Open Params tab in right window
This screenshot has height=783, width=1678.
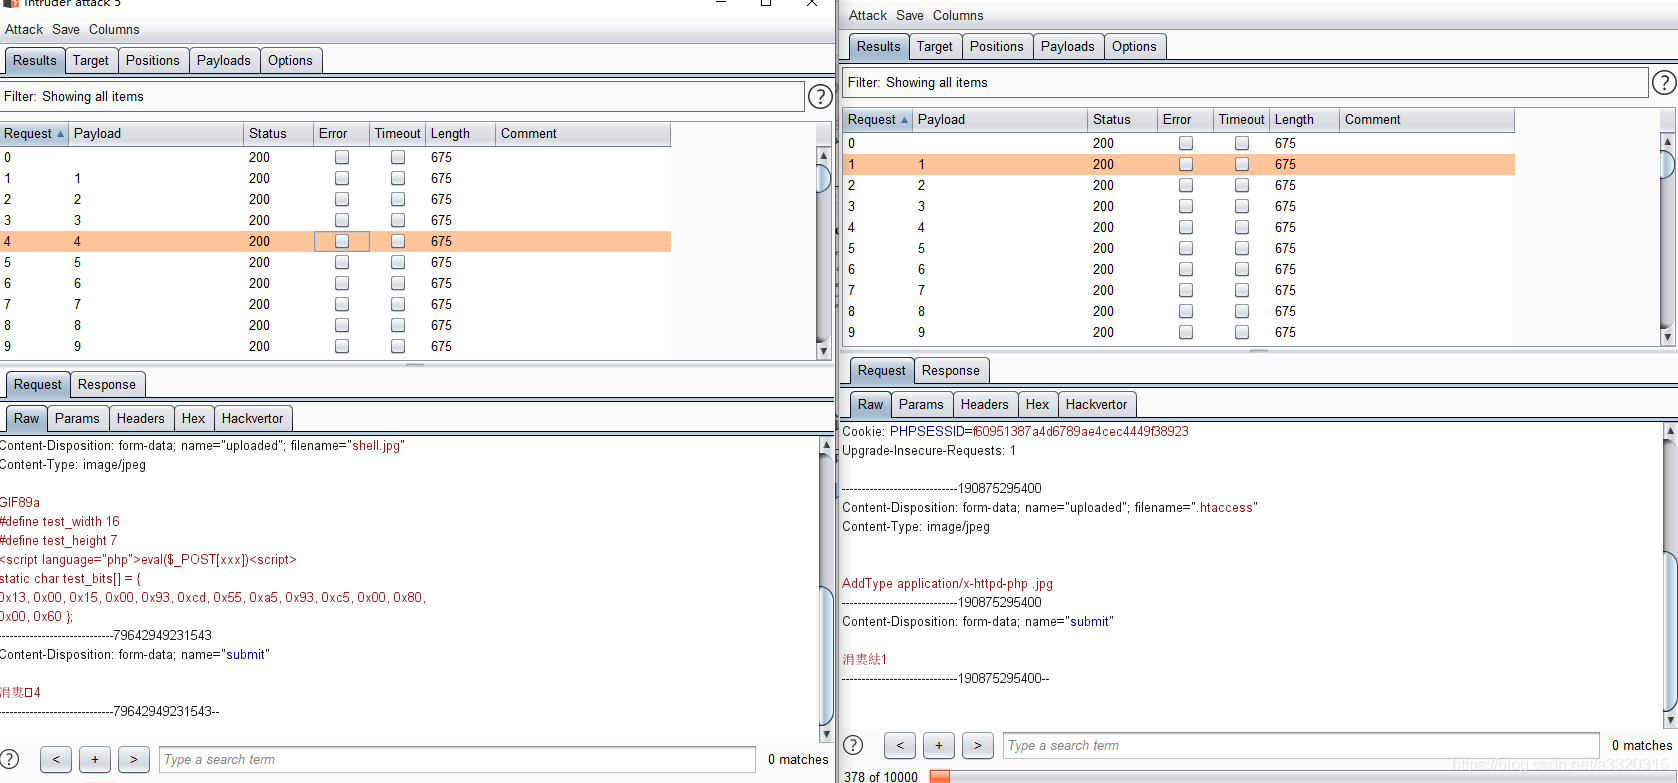[x=921, y=404]
